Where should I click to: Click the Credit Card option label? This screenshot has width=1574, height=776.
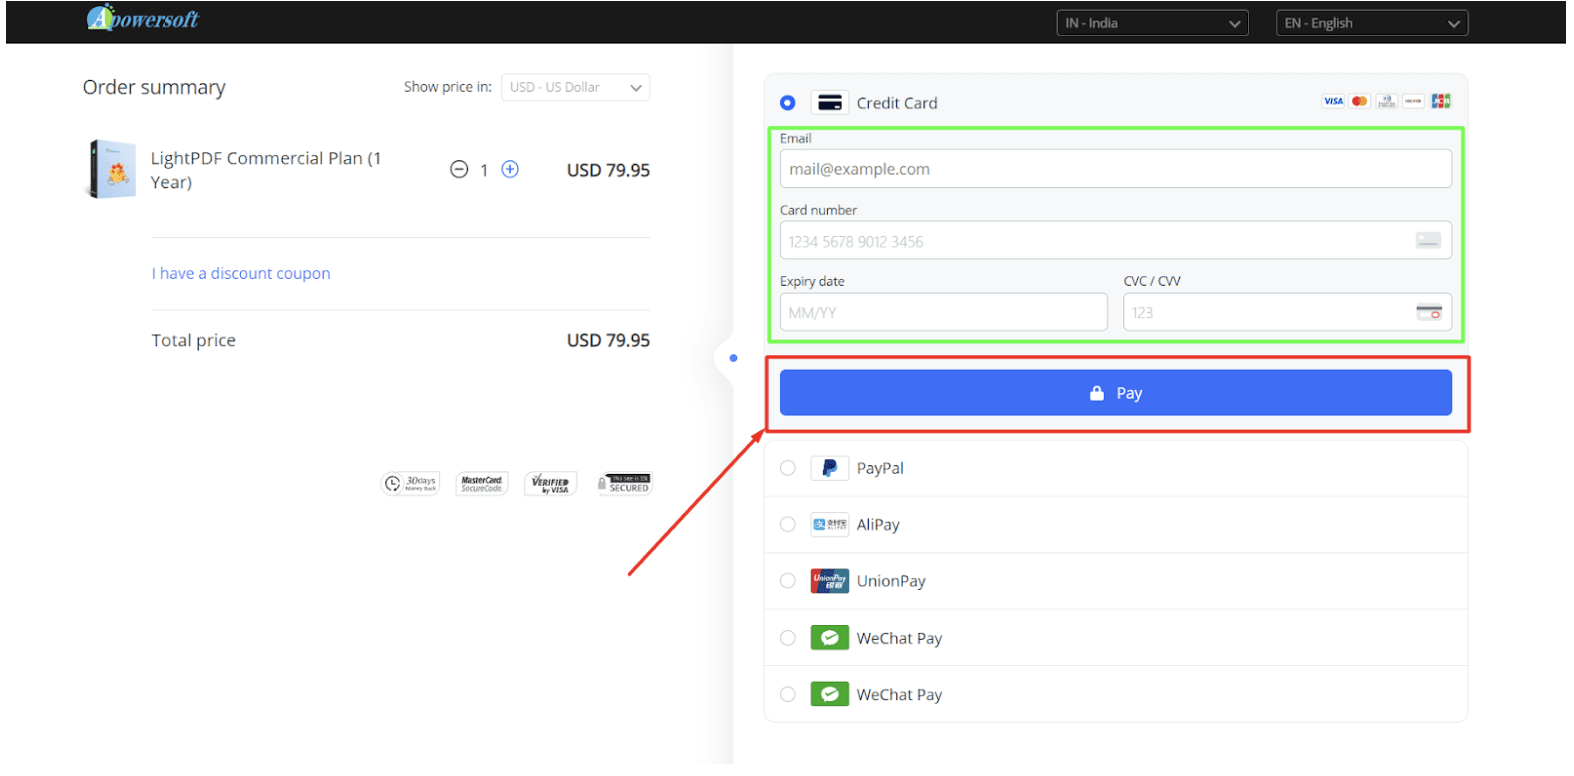[897, 103]
